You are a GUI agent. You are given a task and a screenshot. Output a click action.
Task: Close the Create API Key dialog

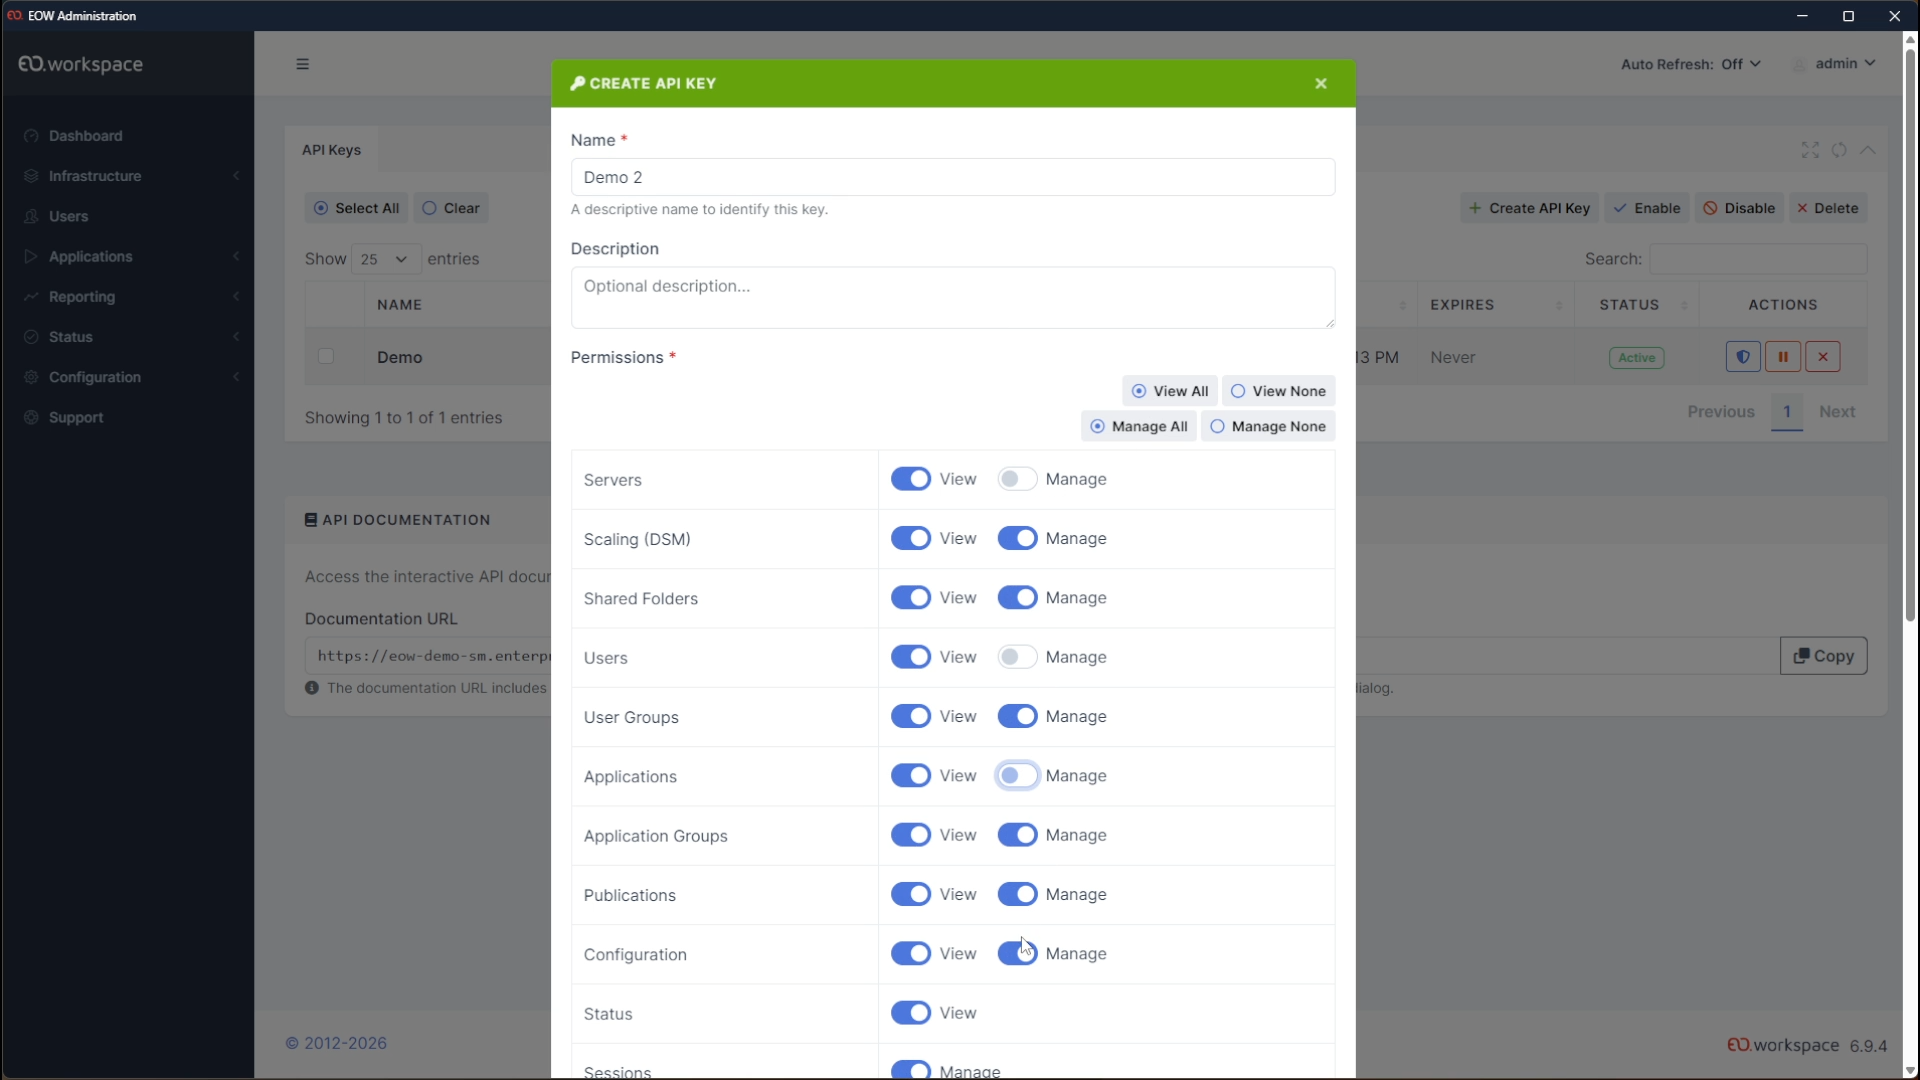click(1321, 84)
